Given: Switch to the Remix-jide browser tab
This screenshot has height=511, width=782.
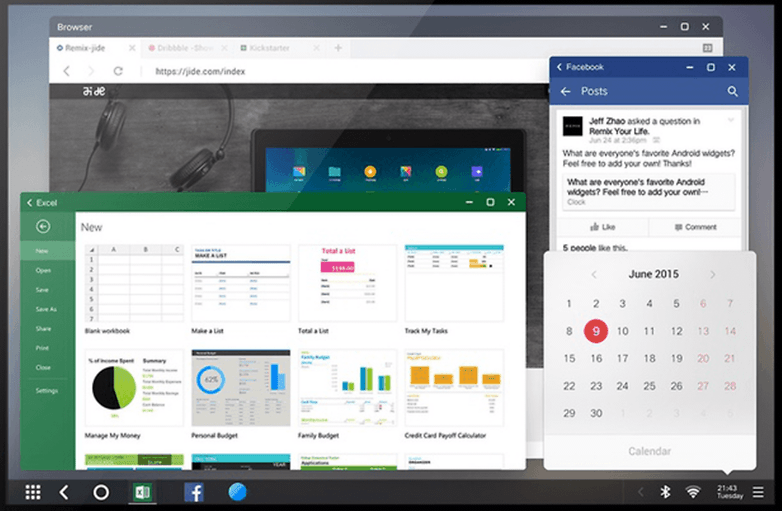Looking at the screenshot, I should coord(85,48).
